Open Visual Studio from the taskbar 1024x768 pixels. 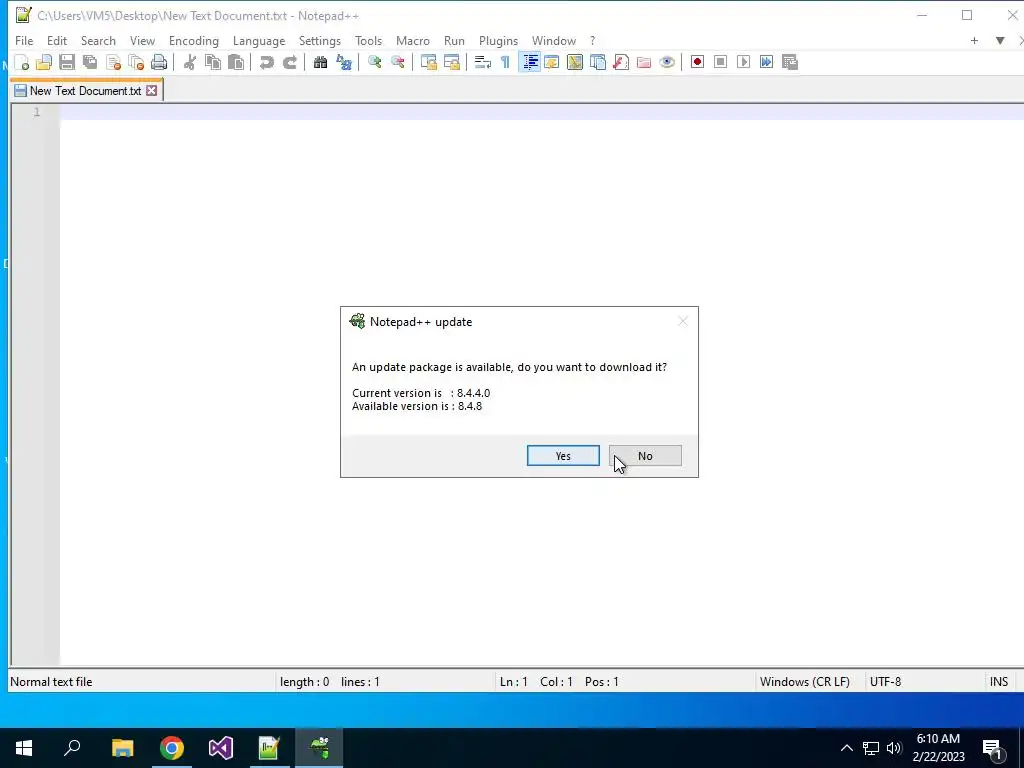(x=221, y=748)
